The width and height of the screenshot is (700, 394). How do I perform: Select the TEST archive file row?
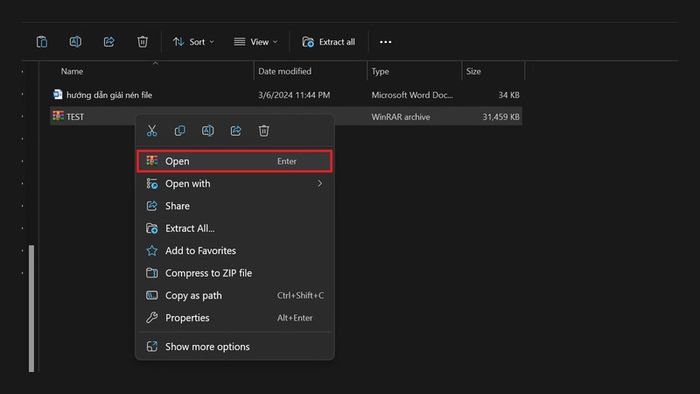(286, 116)
